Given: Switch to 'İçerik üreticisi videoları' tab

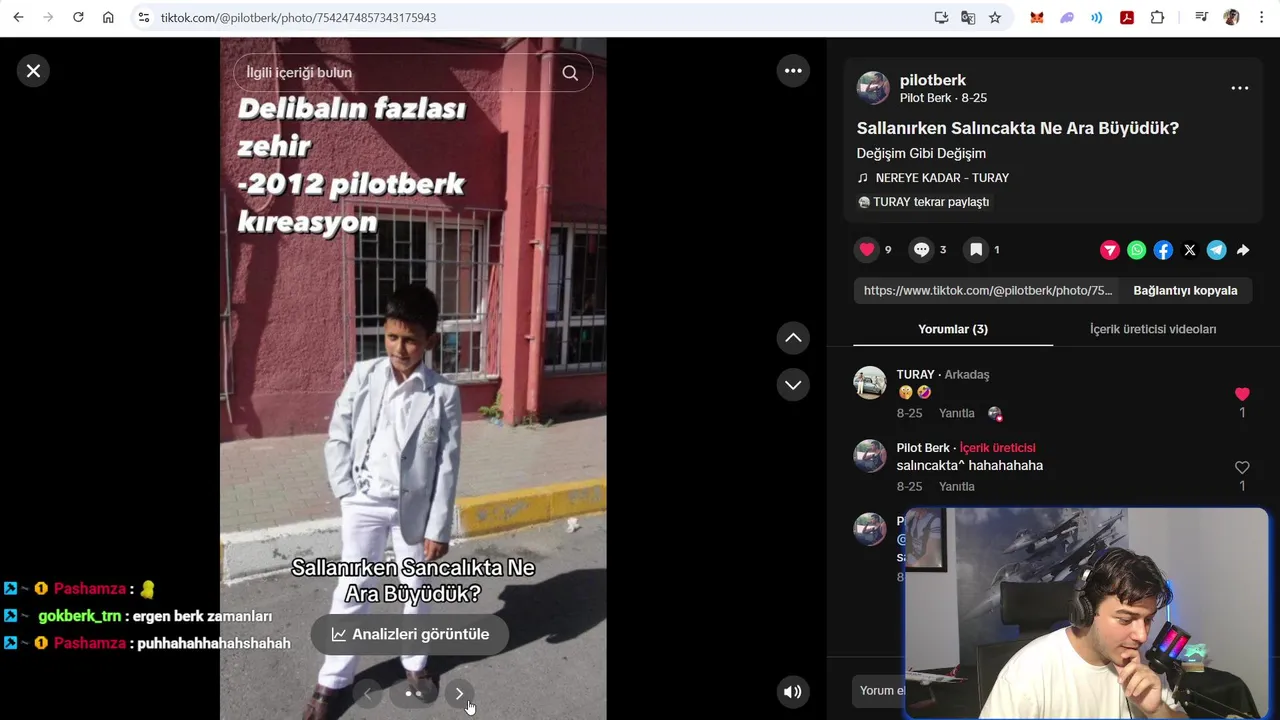Looking at the screenshot, I should point(1153,329).
